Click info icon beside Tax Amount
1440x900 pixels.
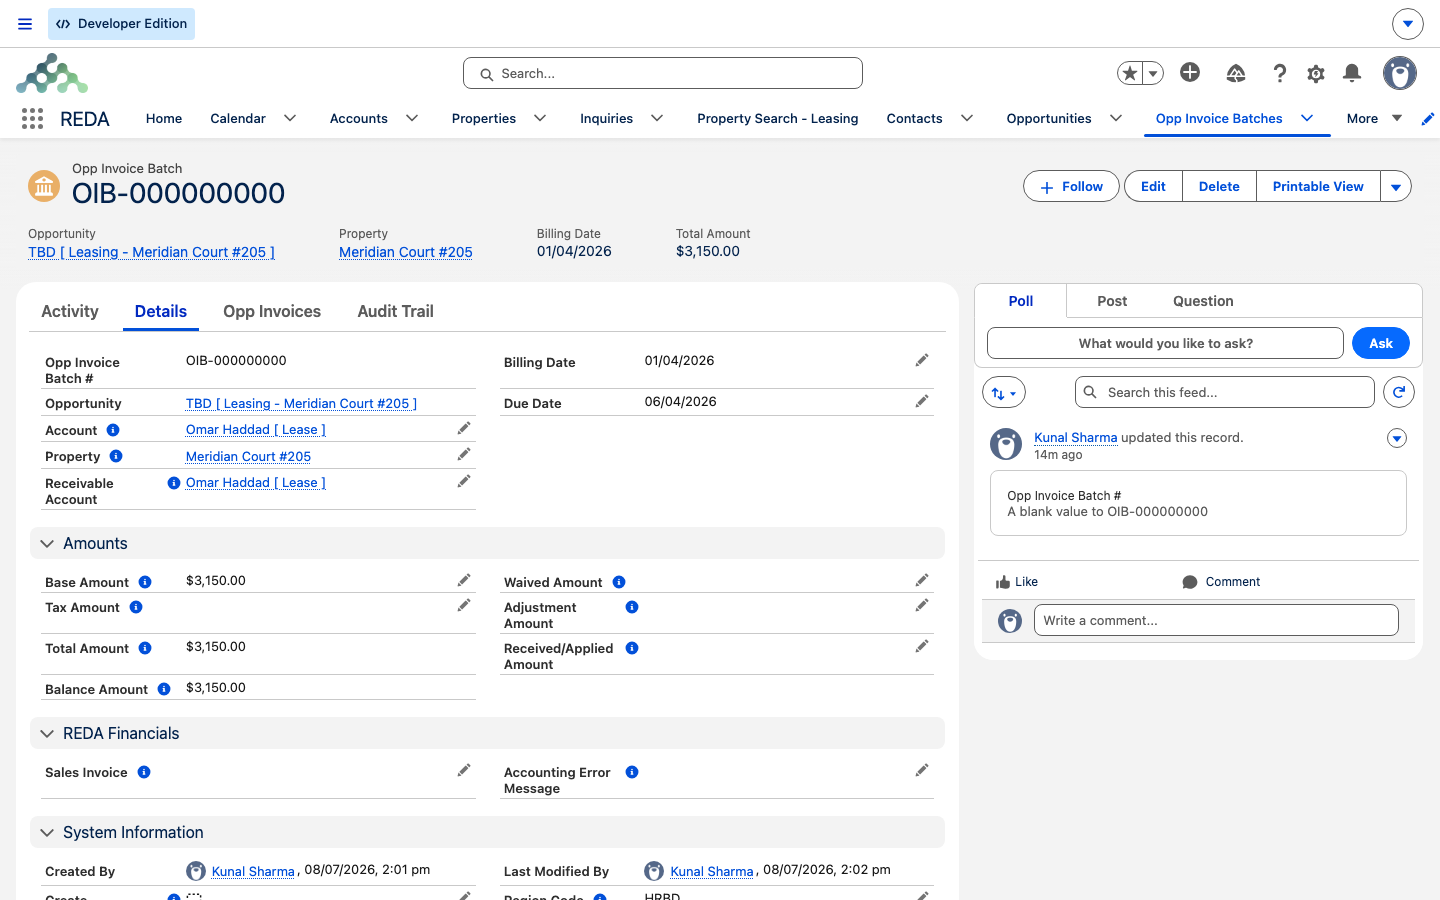[136, 607]
